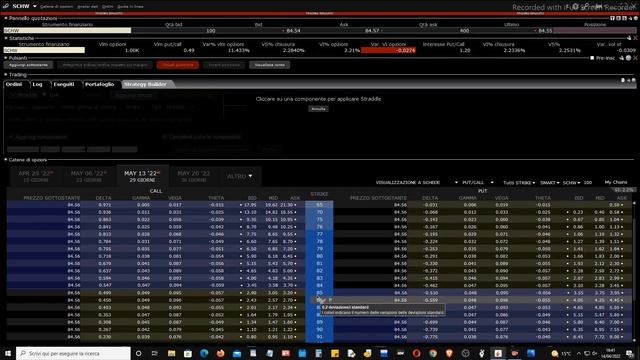The height and width of the screenshot is (360, 640).
Task: Select the MAY 20 '22 expiry tab
Action: tap(194, 176)
